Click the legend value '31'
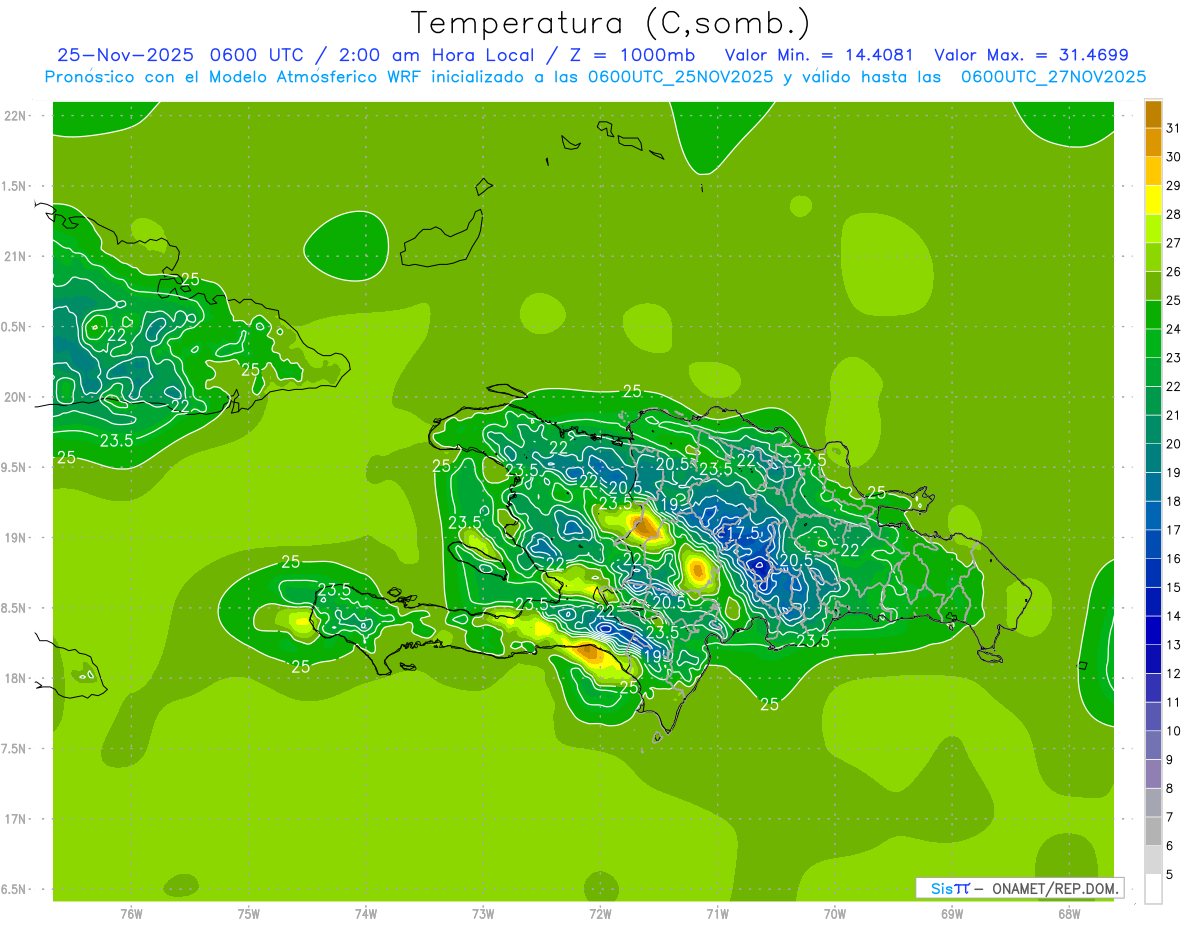 [x=1173, y=128]
